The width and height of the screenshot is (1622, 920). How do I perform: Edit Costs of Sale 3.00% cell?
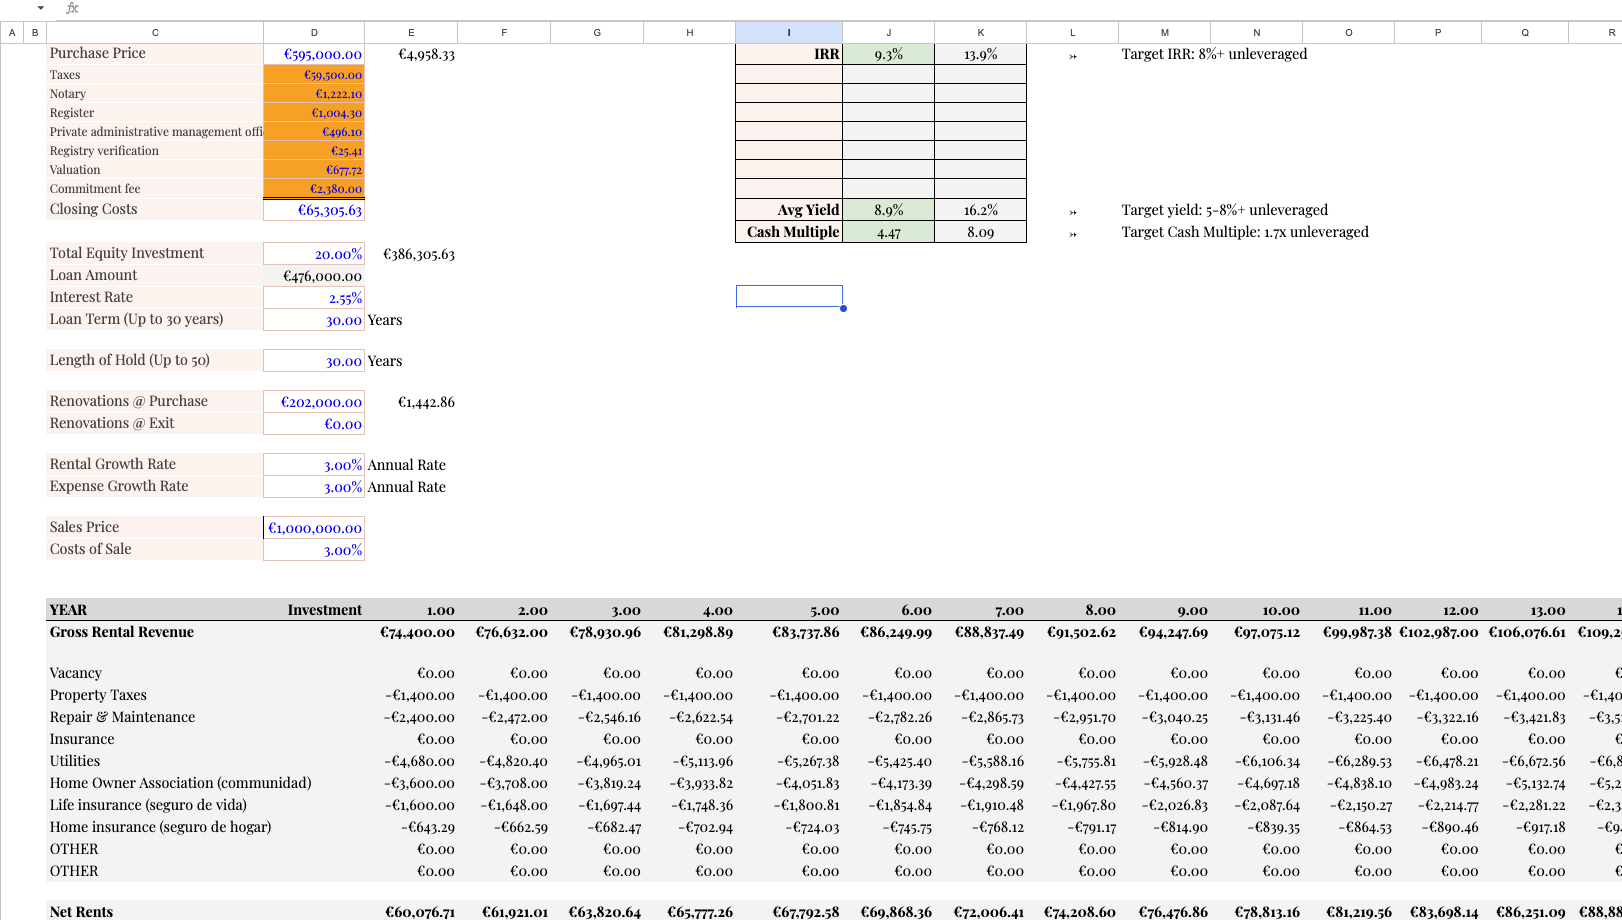coord(314,550)
